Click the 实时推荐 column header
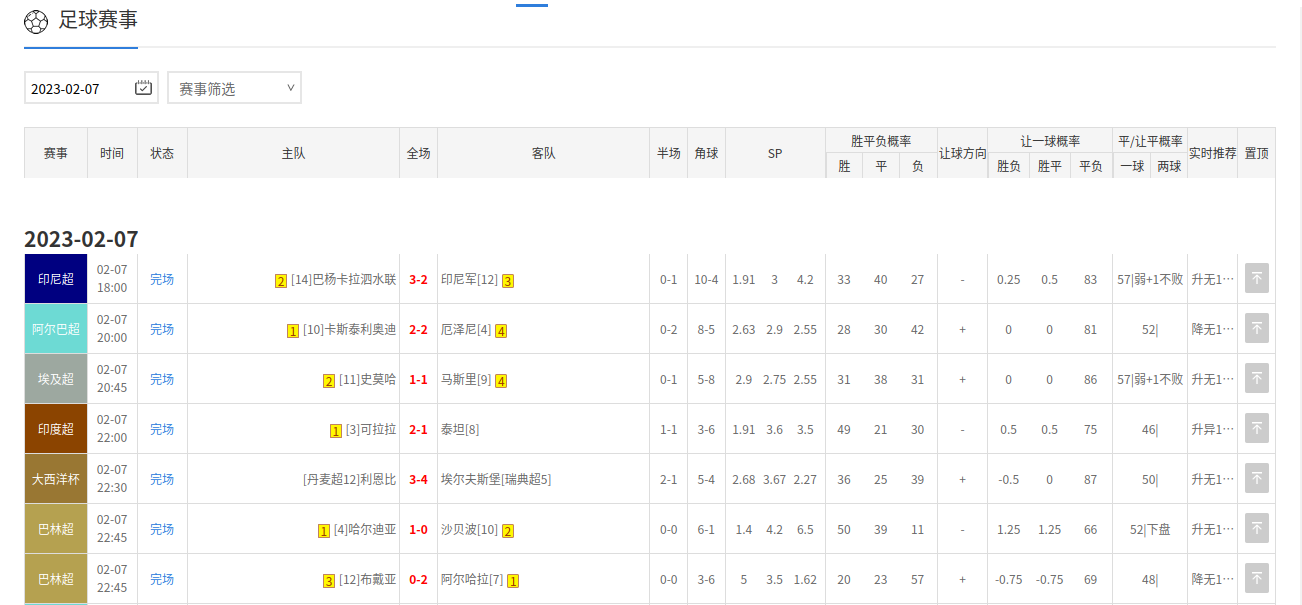The image size is (1302, 605). (1212, 153)
